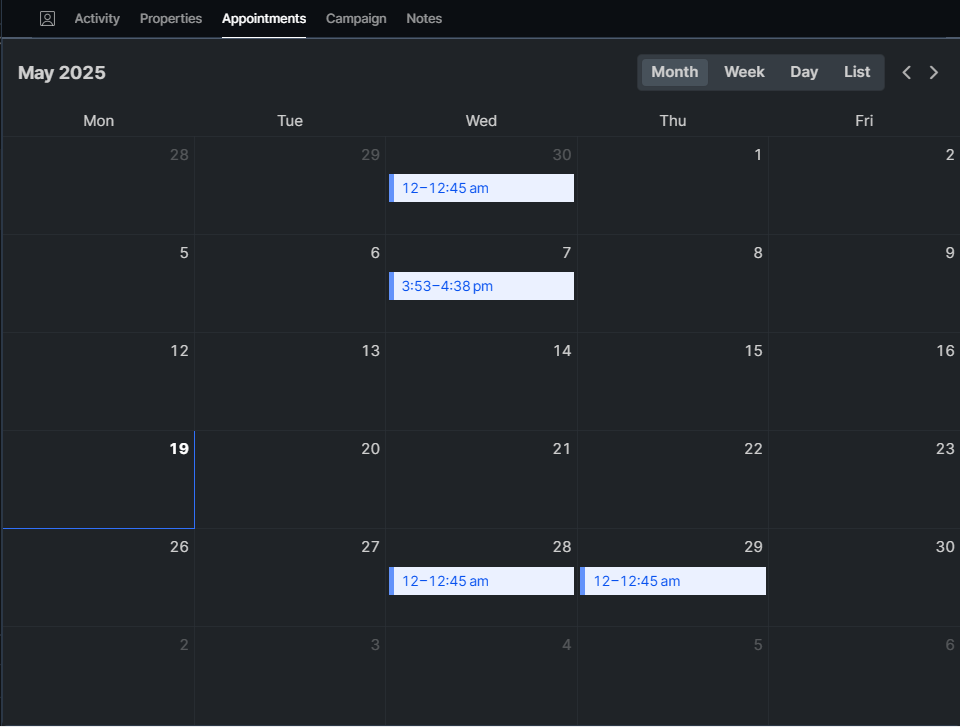960x727 pixels.
Task: Select Month calendar view
Action: (x=675, y=72)
